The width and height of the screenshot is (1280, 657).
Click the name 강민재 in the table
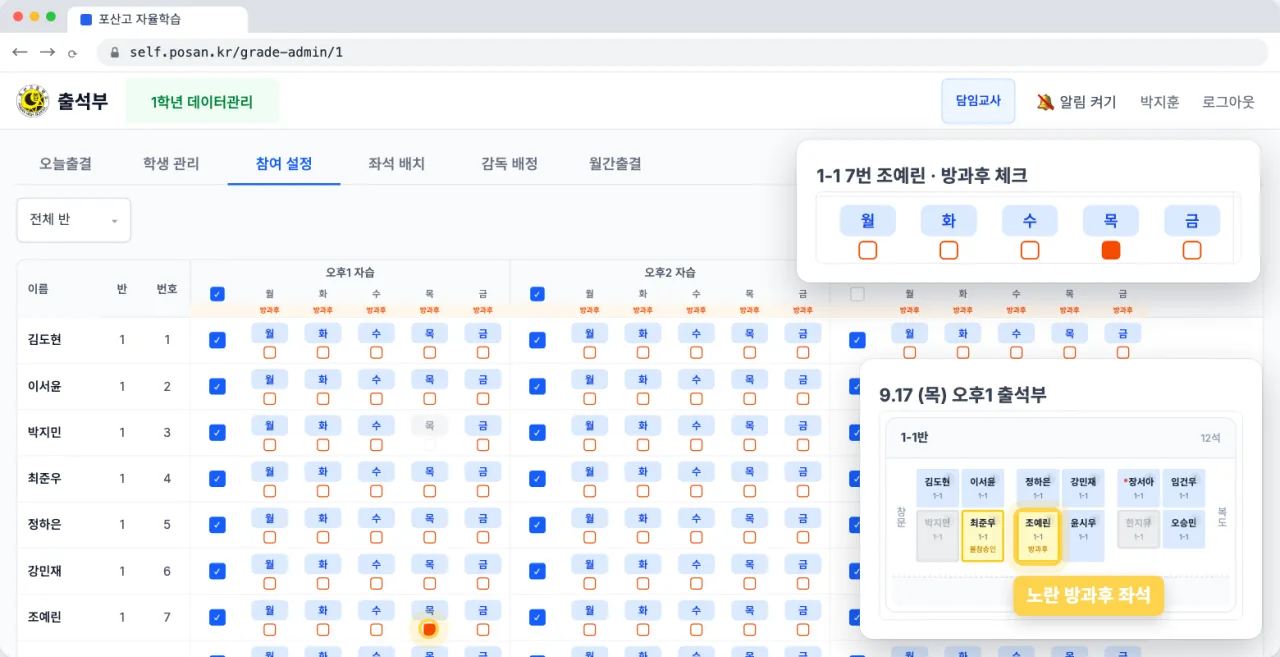pos(45,571)
